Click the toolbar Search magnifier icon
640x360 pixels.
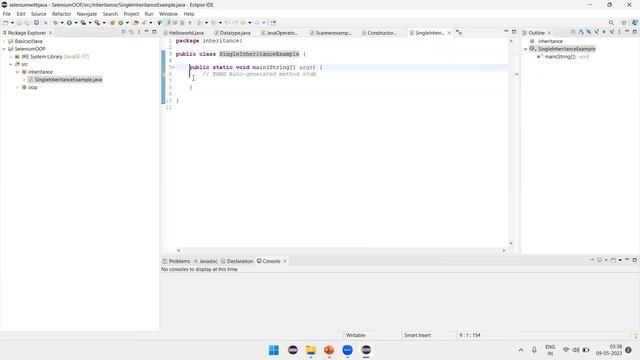(x=611, y=23)
